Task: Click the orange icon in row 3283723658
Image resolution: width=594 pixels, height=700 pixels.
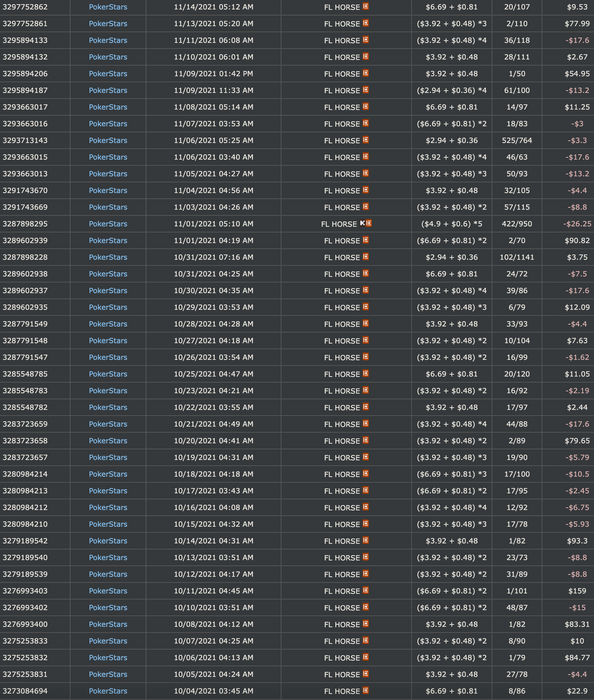Action: pos(366,440)
